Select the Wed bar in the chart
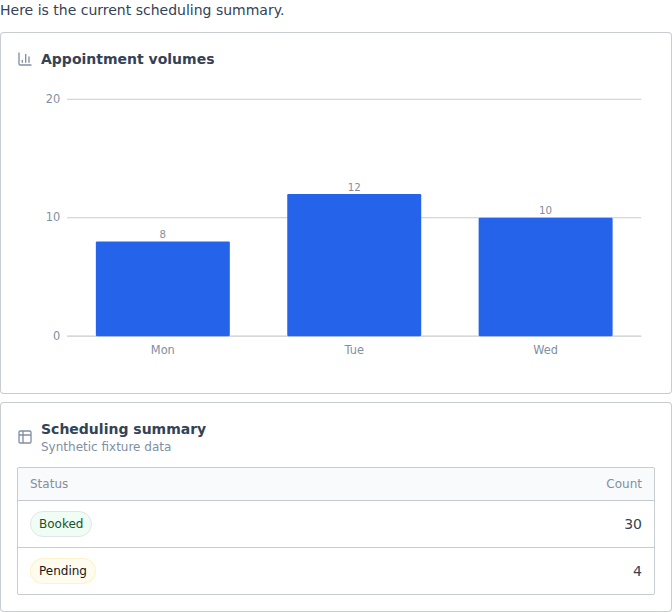Image resolution: width=672 pixels, height=612 pixels. (x=546, y=277)
